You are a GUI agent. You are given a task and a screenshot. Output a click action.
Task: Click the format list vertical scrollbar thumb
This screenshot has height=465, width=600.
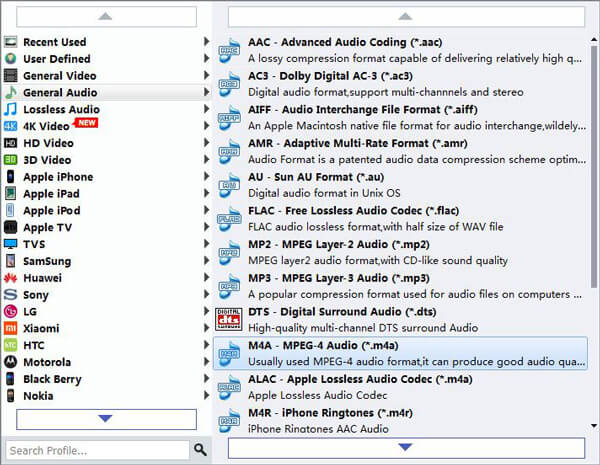click(x=594, y=166)
